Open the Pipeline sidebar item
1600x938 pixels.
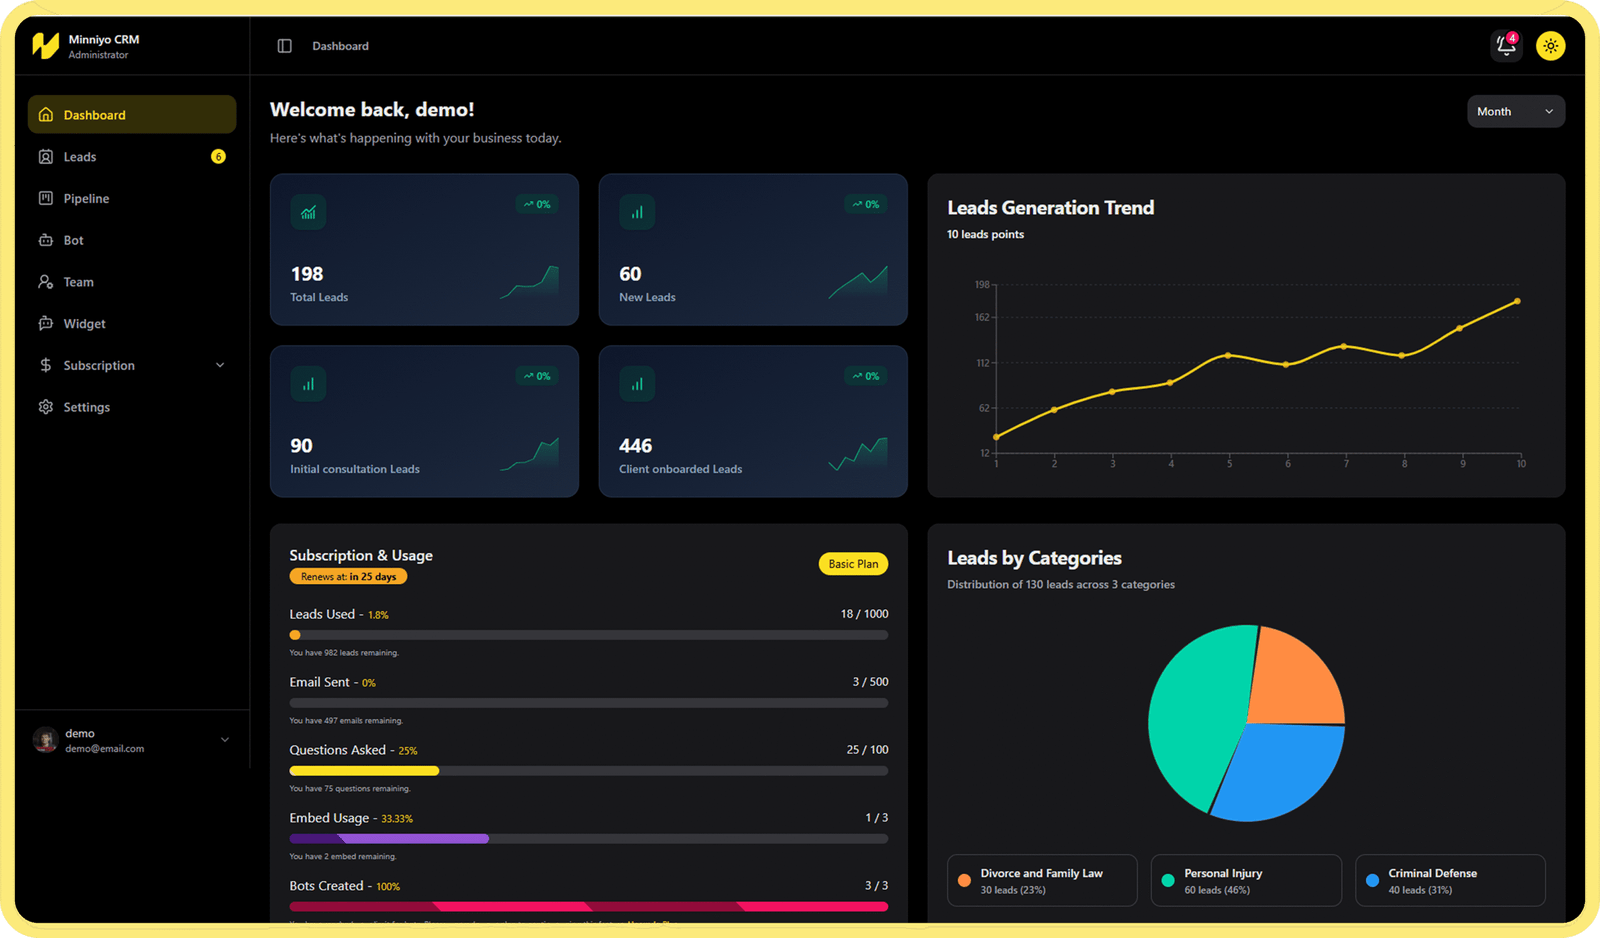[86, 199]
